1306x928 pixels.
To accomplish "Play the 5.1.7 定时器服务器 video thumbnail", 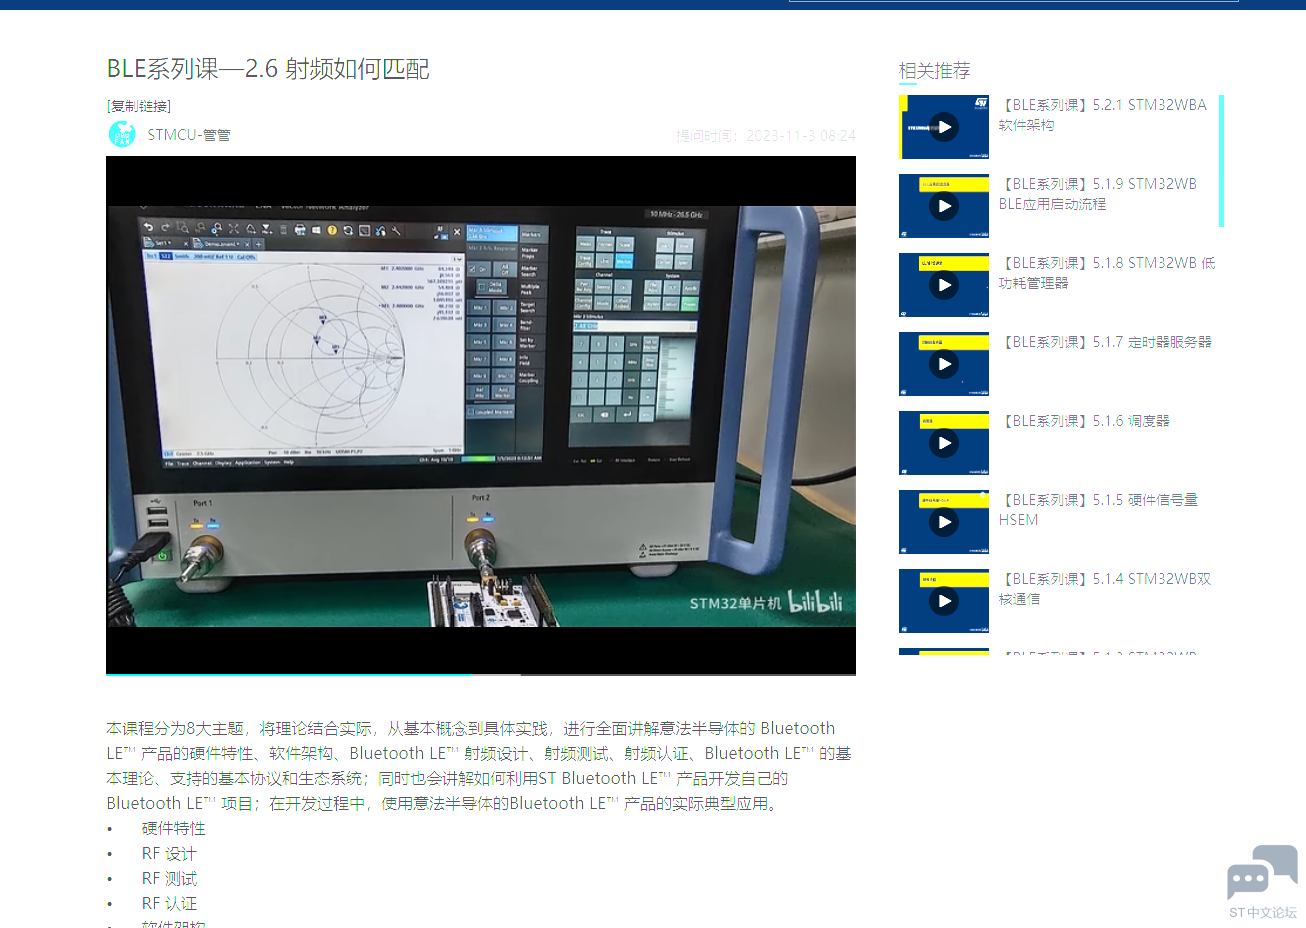I will click(944, 364).
